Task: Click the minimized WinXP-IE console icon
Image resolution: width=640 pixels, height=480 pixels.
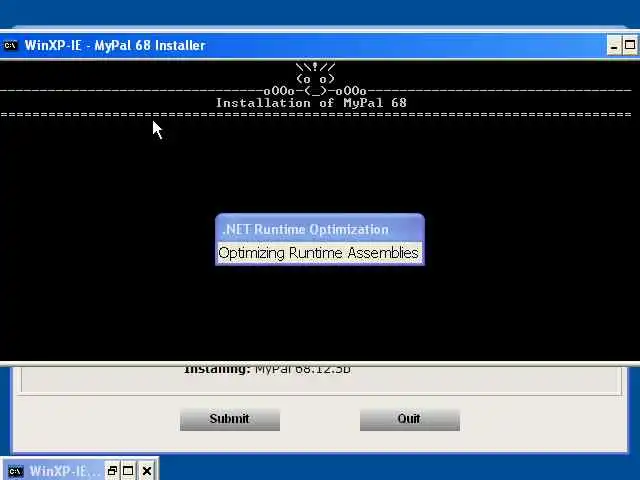Action: point(16,471)
